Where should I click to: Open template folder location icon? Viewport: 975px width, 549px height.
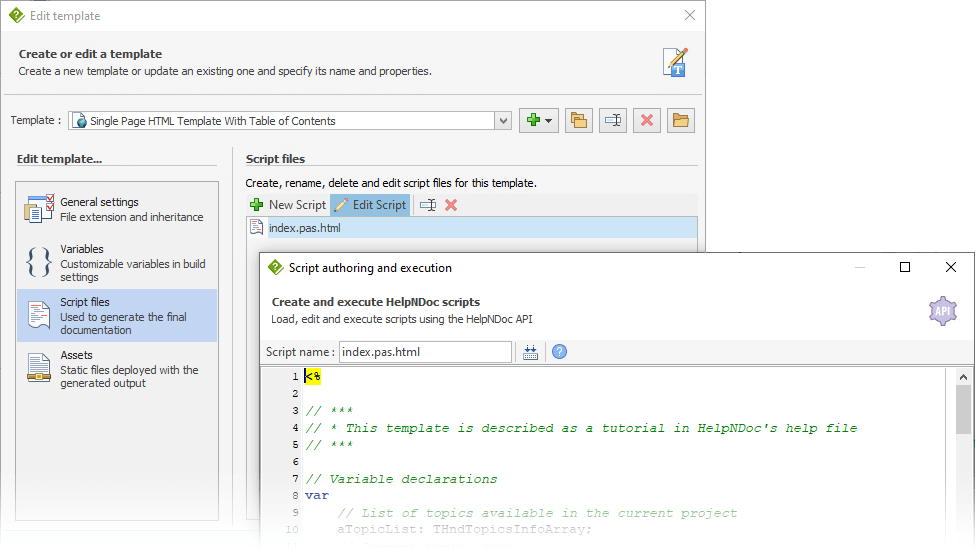click(x=681, y=120)
